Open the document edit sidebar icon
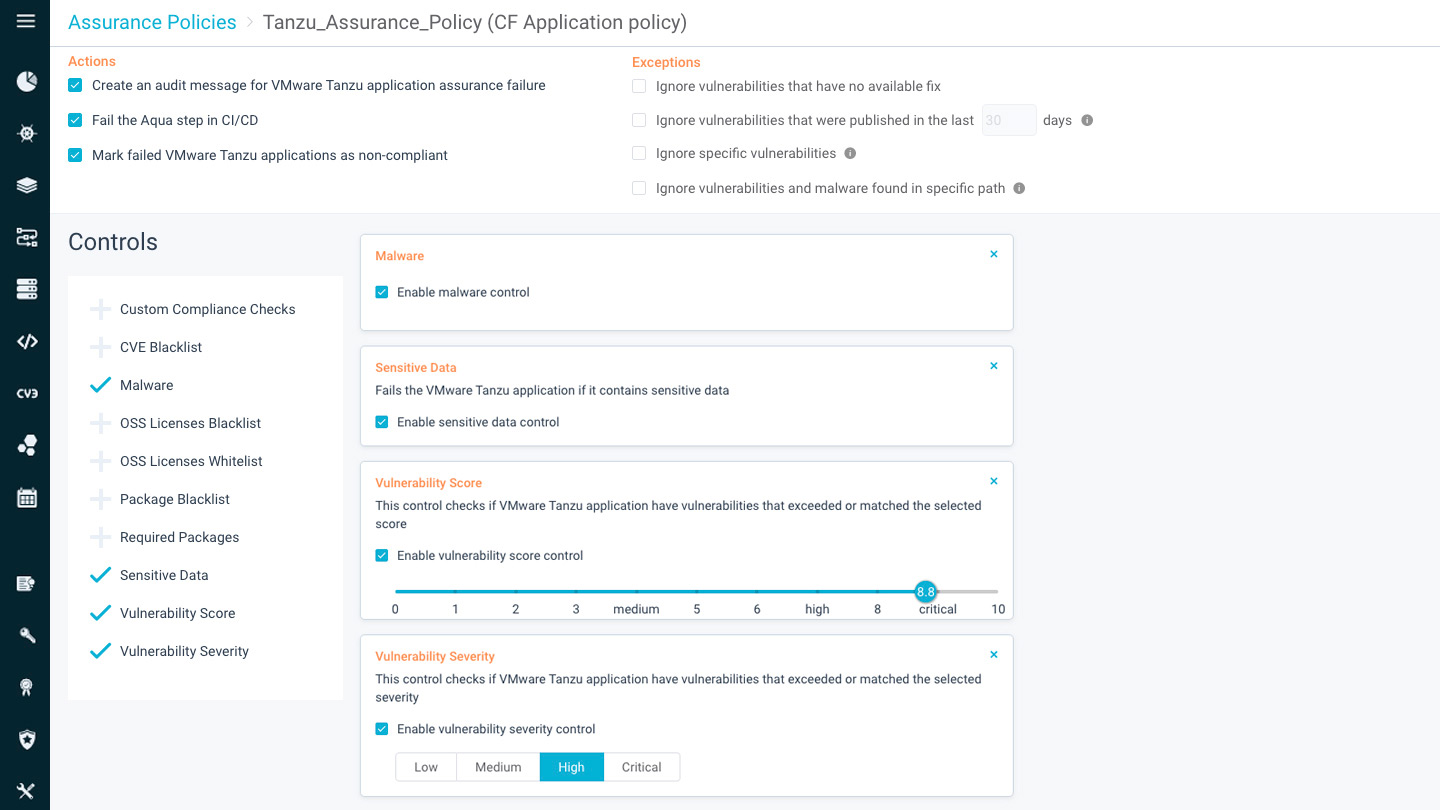The image size is (1440, 810). point(27,583)
